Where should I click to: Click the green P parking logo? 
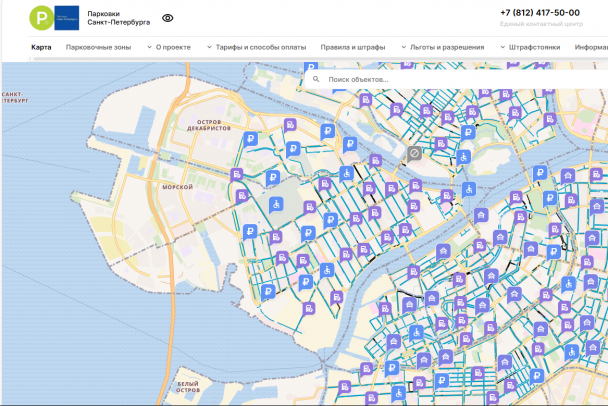[41, 17]
